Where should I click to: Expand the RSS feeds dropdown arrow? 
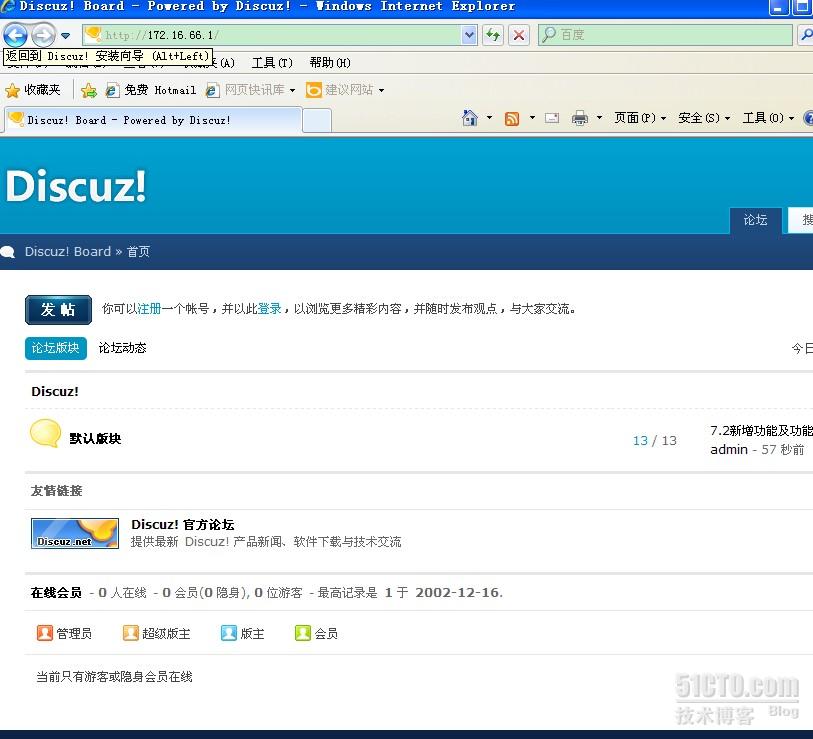532,118
